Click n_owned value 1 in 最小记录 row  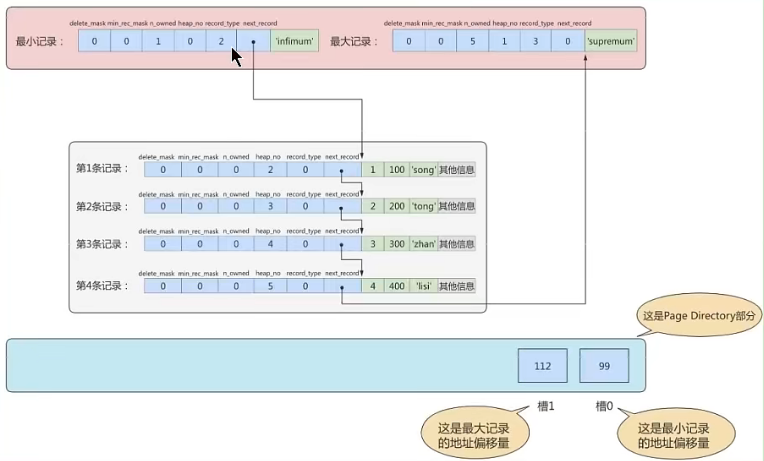point(158,41)
